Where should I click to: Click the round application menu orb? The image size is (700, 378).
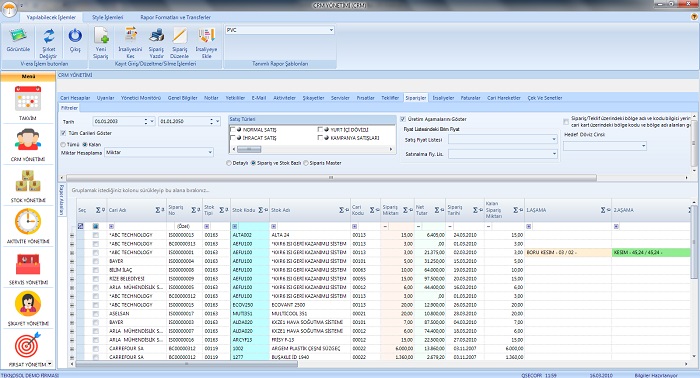tap(9, 8)
